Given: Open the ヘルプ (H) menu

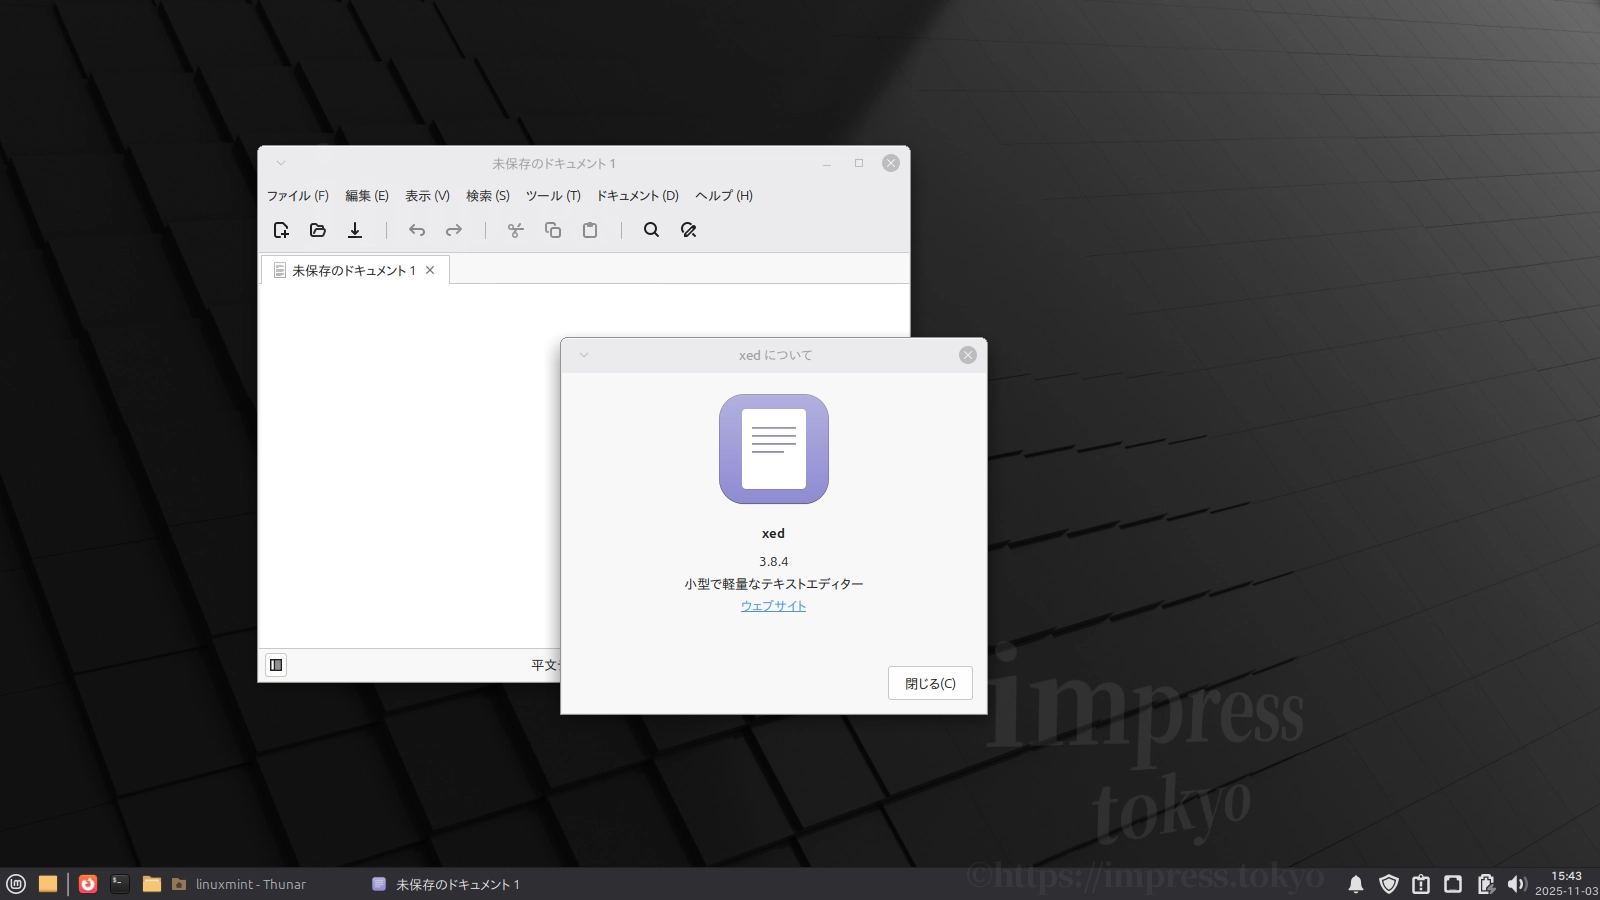Looking at the screenshot, I should click(x=724, y=196).
